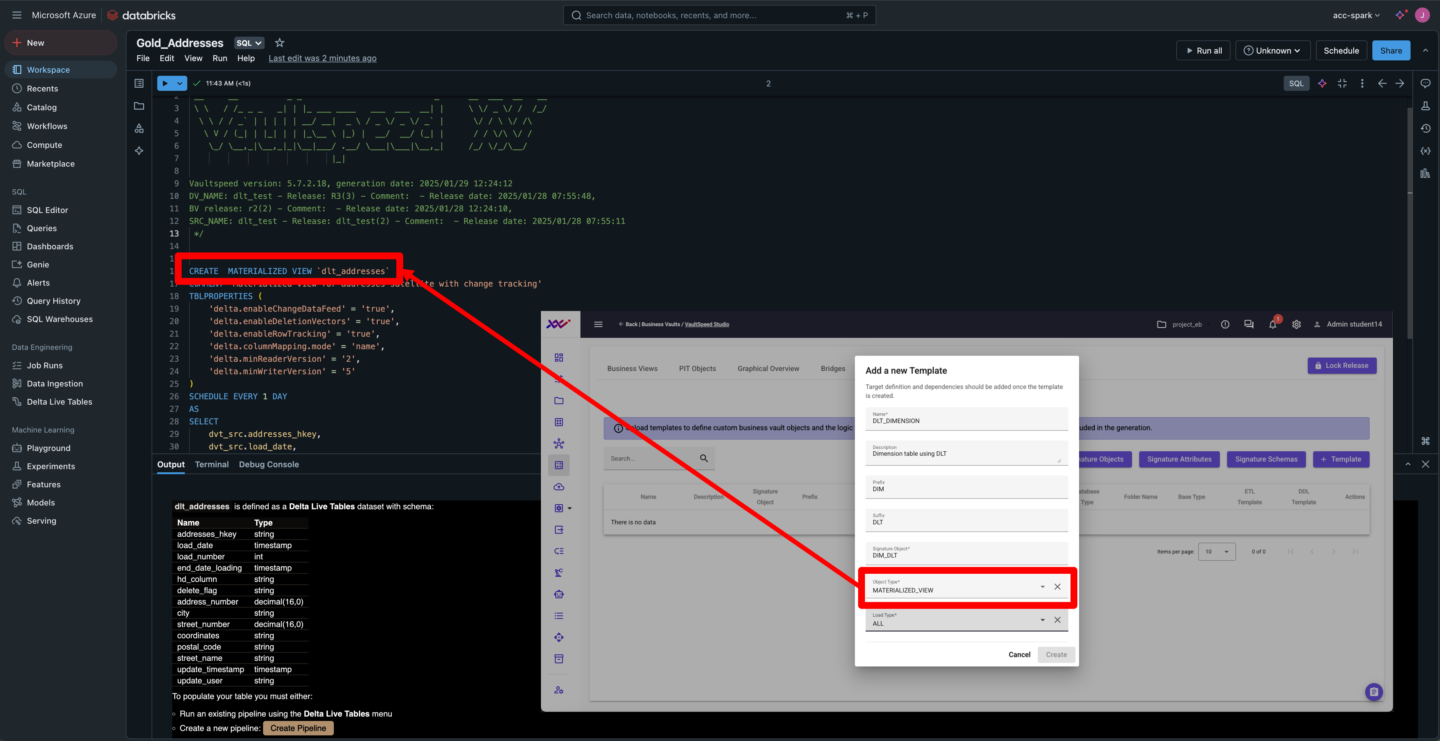Open the Object Type dropdown in template dialog
1440x741 pixels.
click(1042, 587)
